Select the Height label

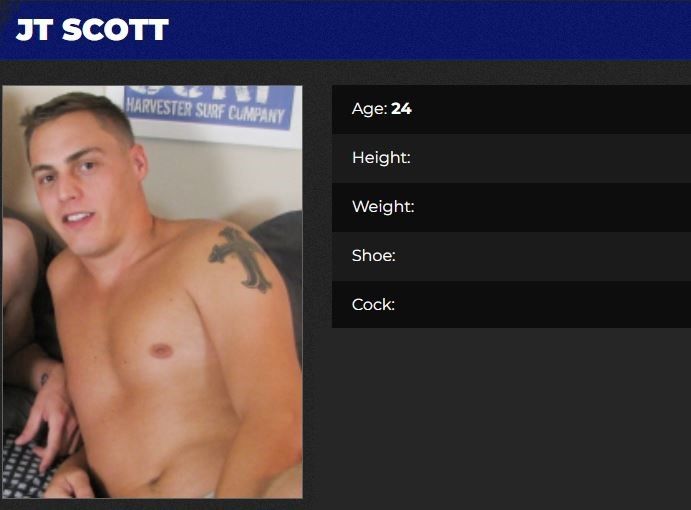(381, 157)
